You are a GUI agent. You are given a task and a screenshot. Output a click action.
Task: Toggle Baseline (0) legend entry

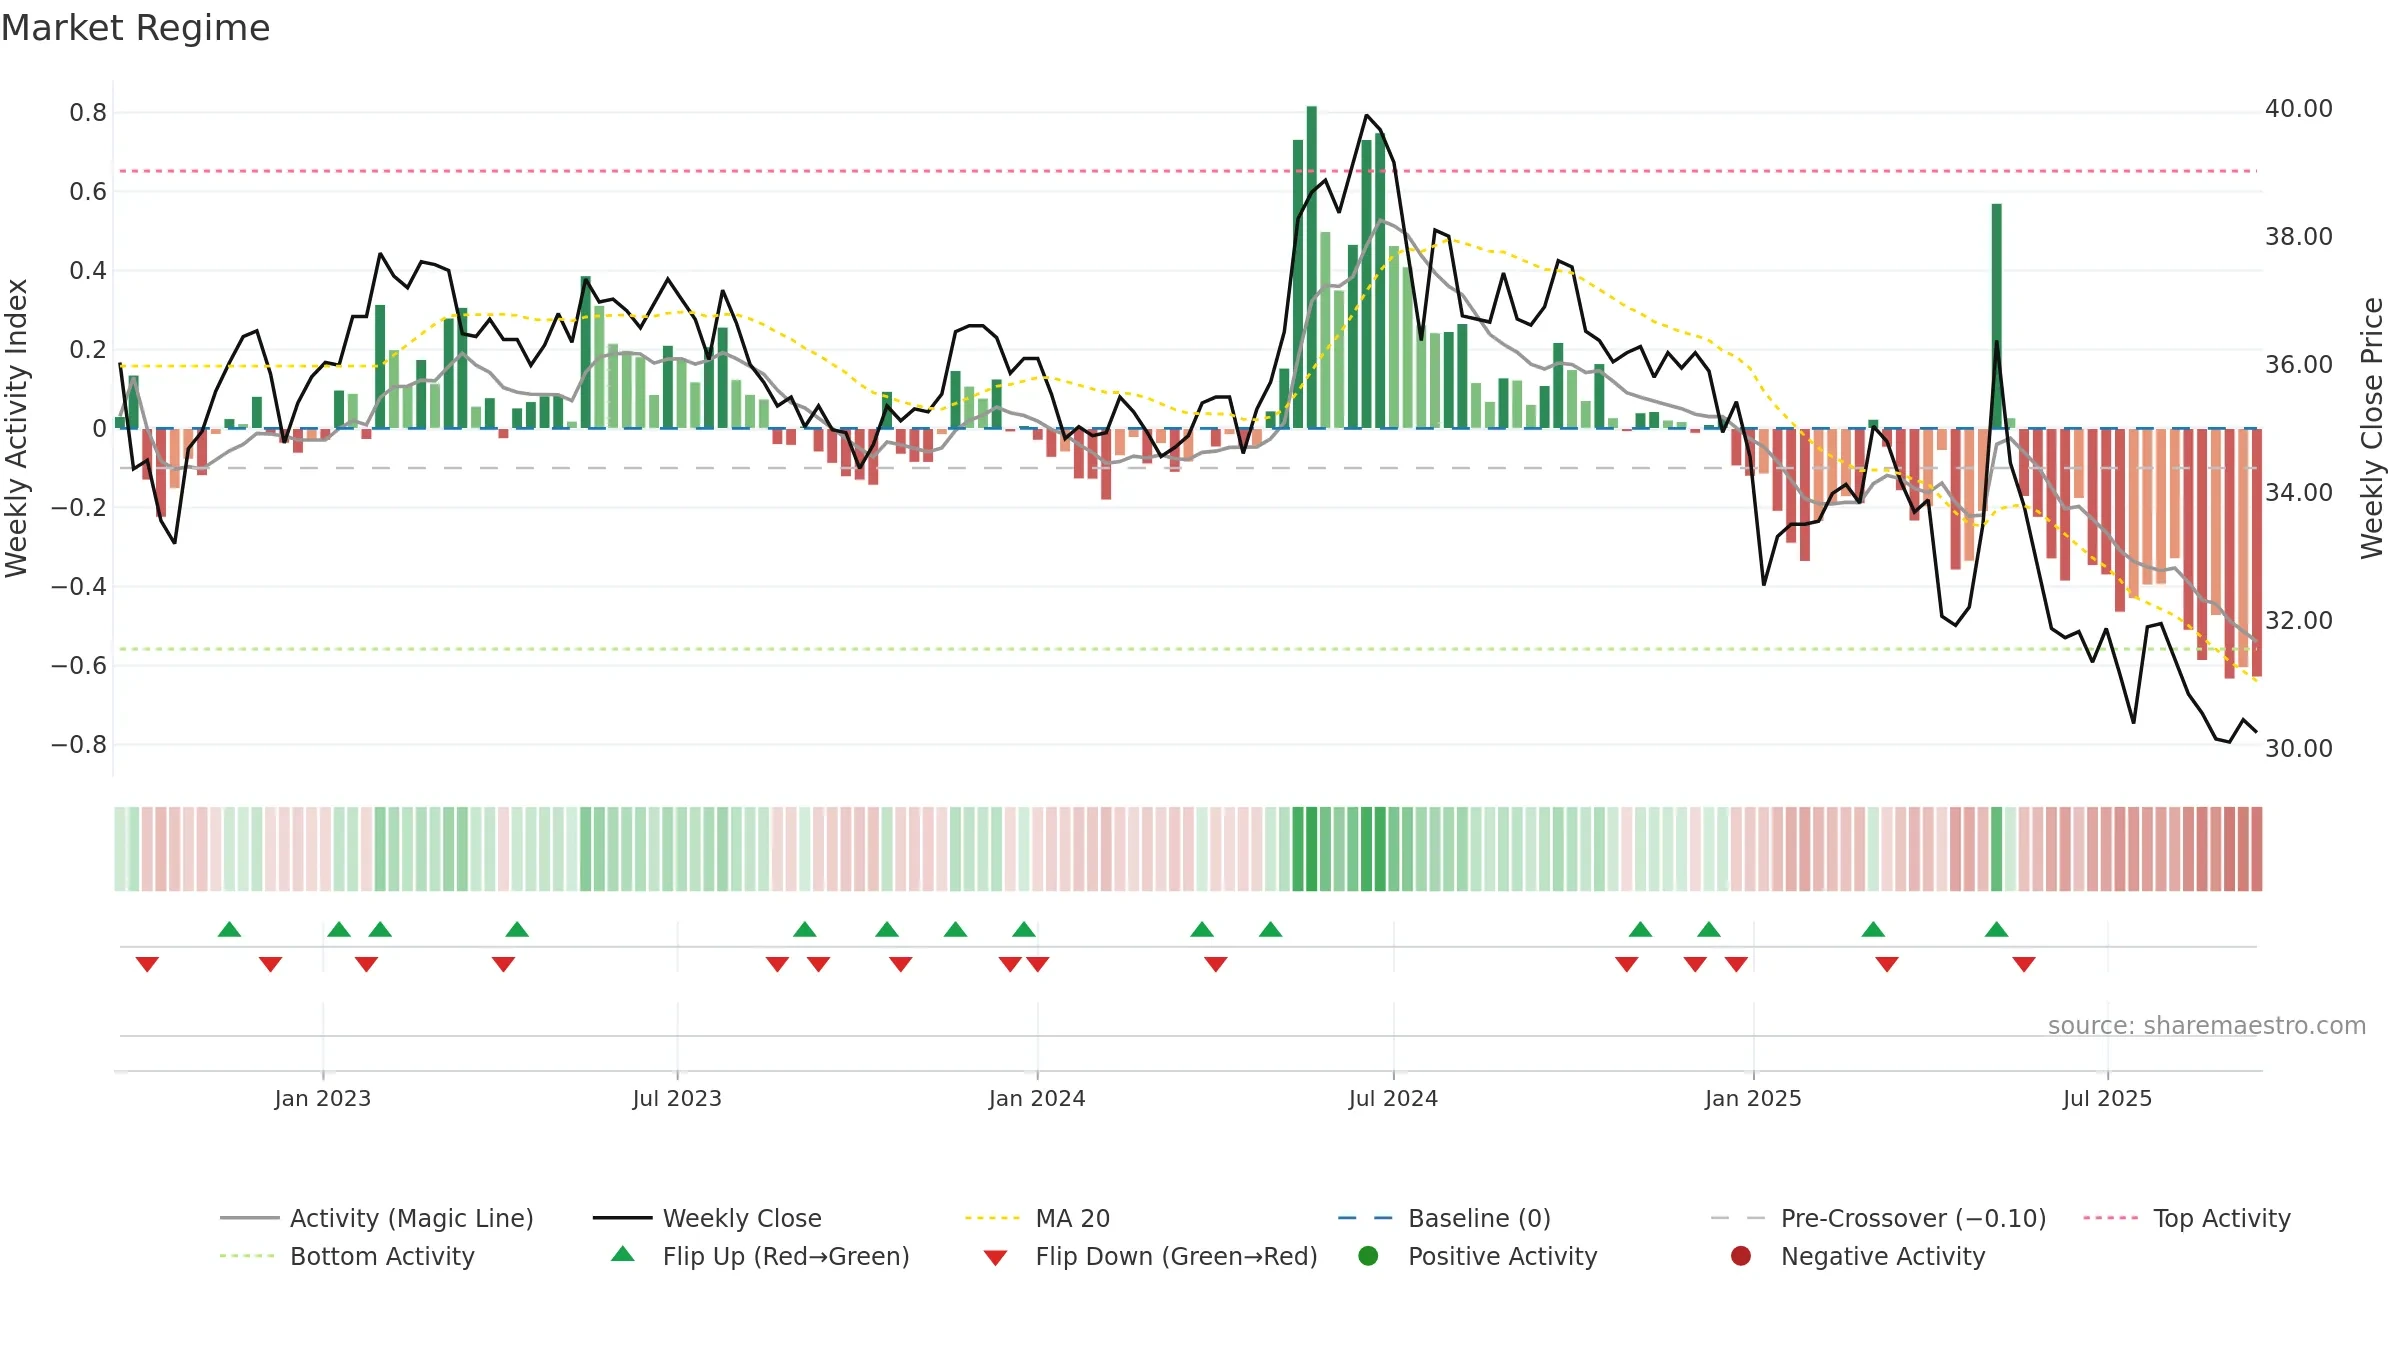coord(1444,1218)
